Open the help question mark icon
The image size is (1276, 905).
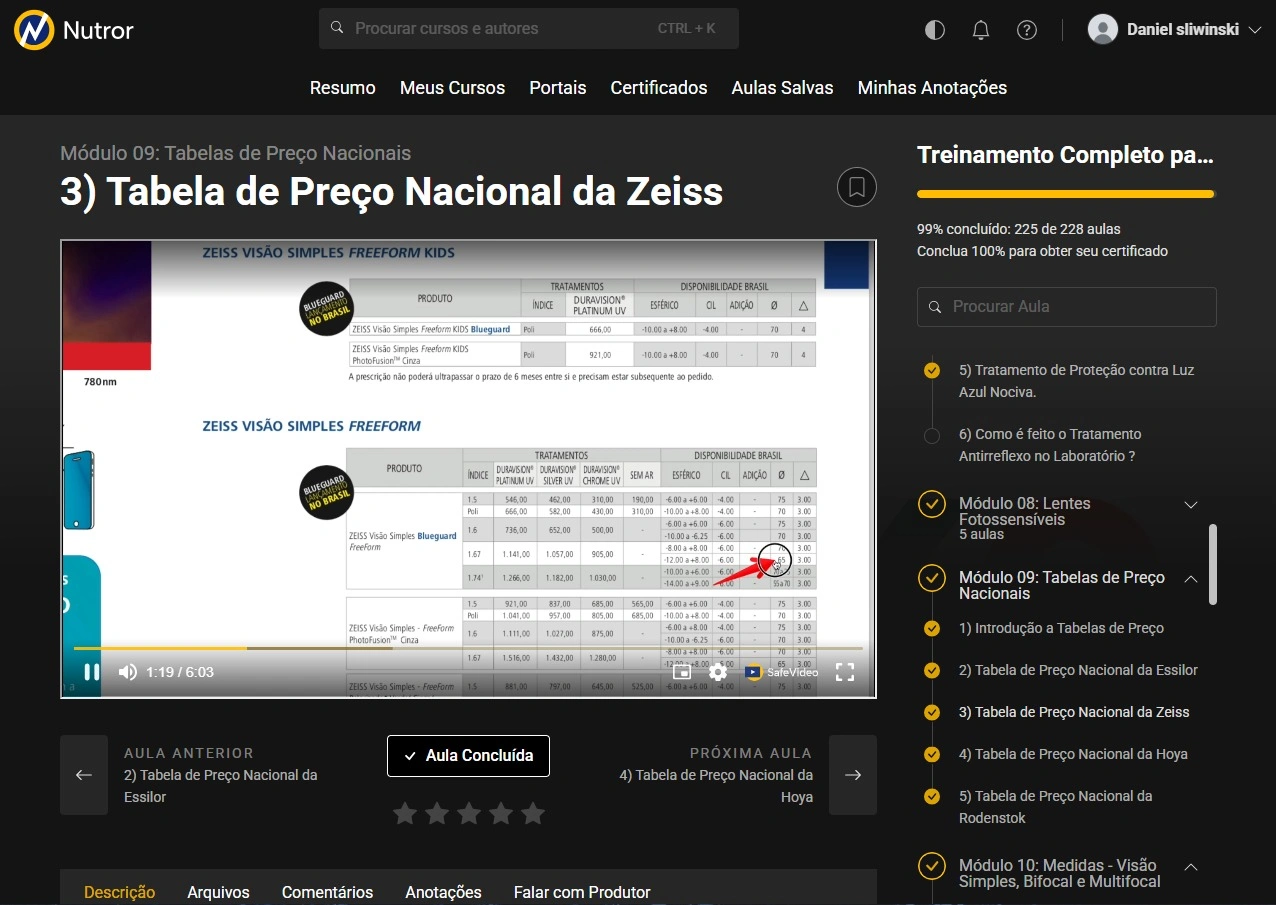tap(1027, 30)
